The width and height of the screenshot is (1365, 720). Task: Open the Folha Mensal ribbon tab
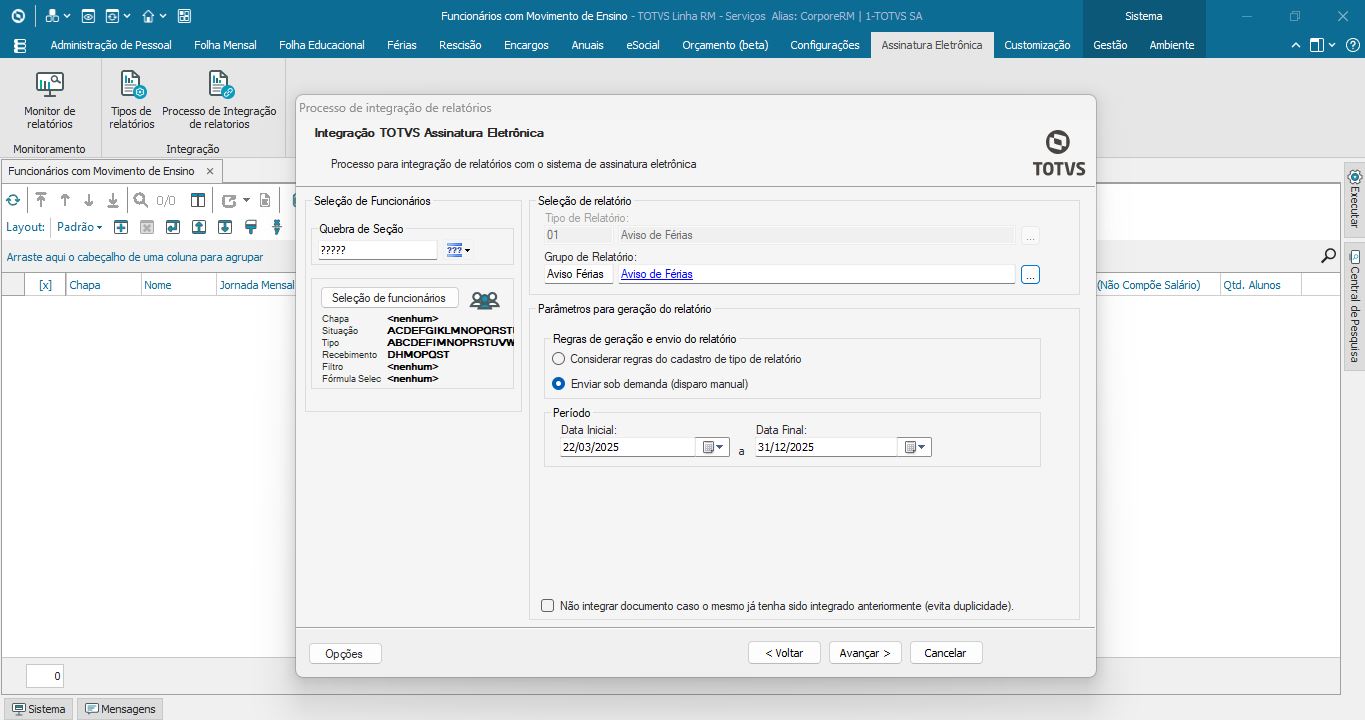coord(225,45)
